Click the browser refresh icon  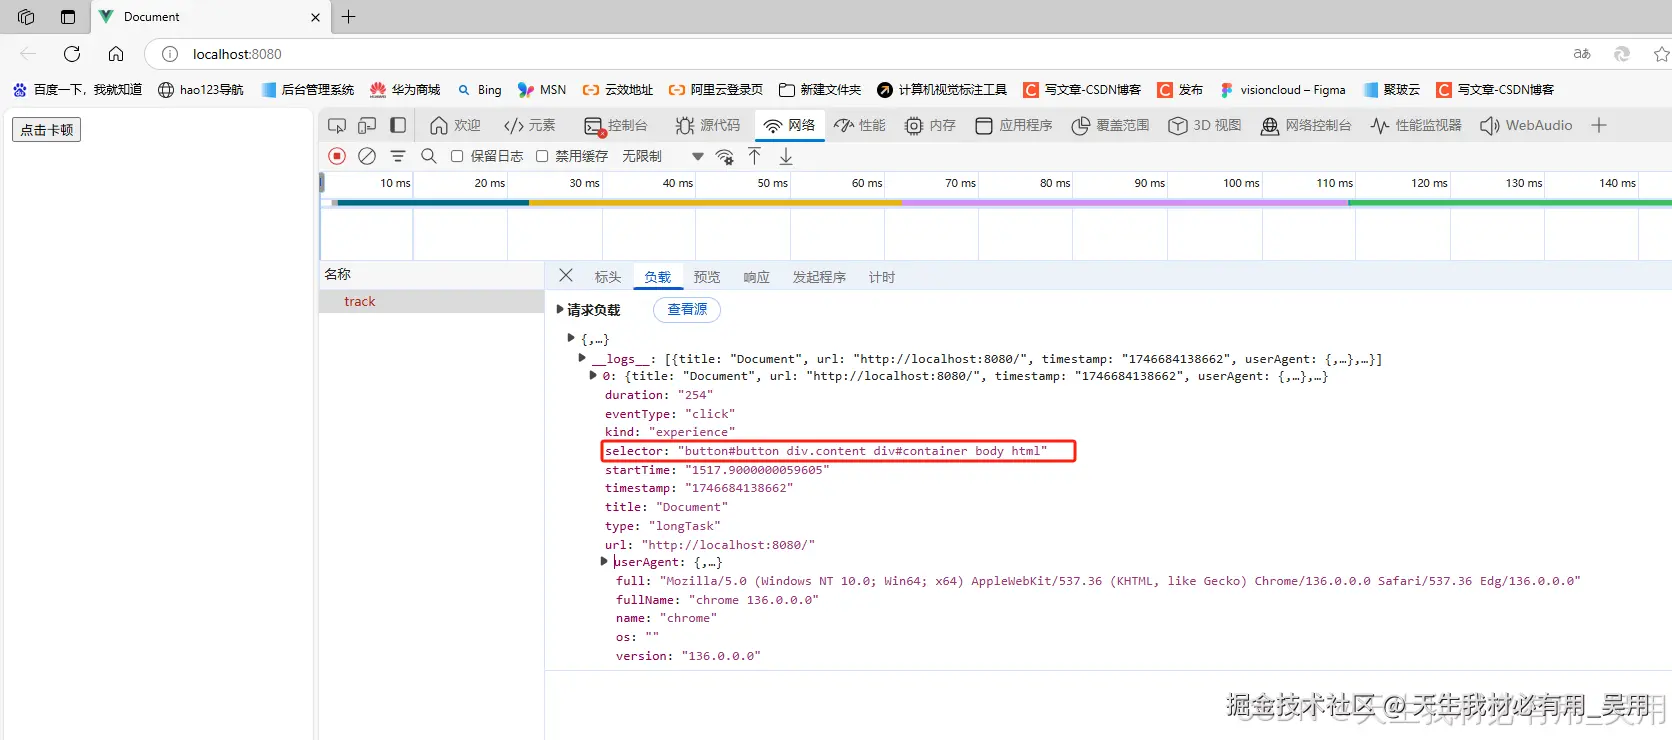(x=72, y=54)
